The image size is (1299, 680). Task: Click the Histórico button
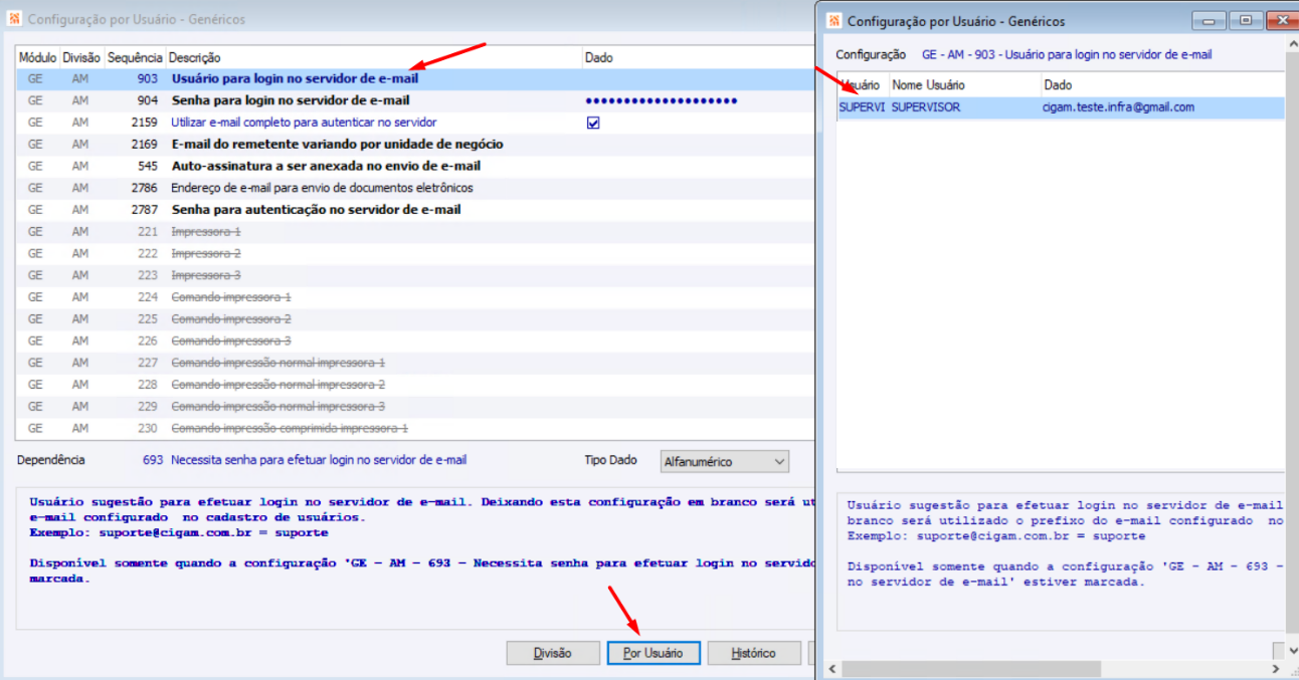tap(754, 653)
